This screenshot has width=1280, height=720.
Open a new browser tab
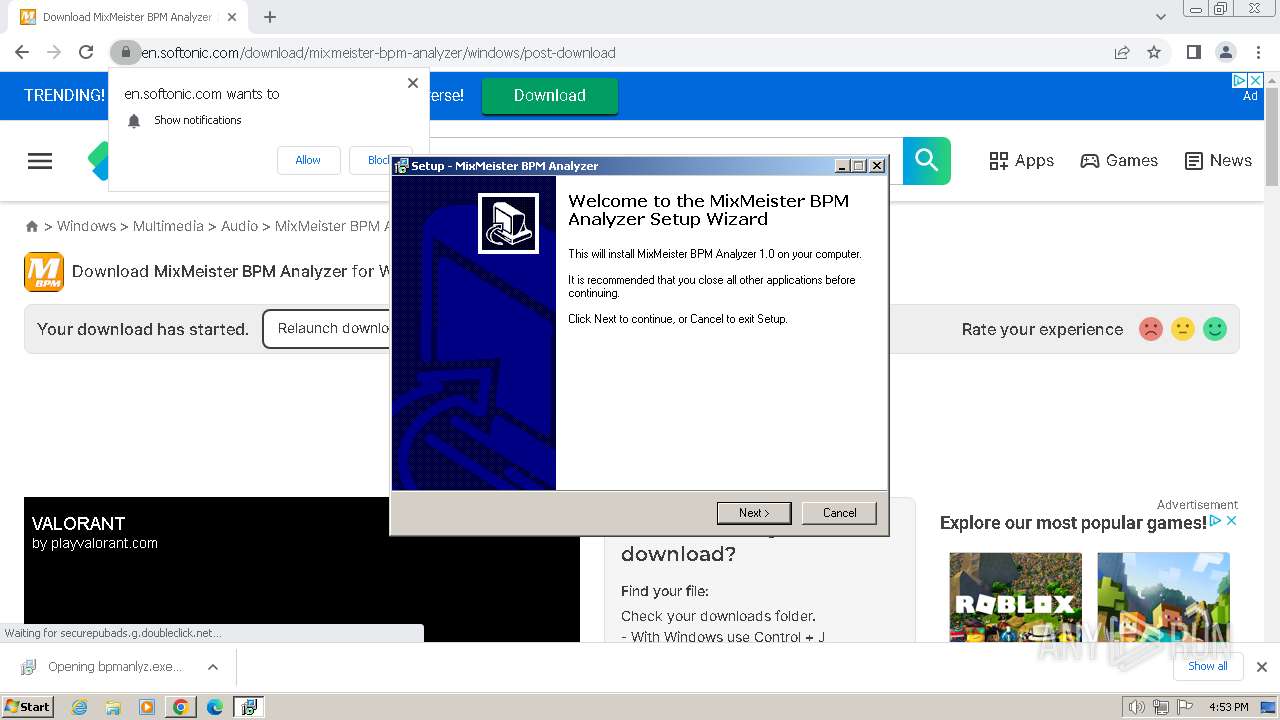pos(270,17)
